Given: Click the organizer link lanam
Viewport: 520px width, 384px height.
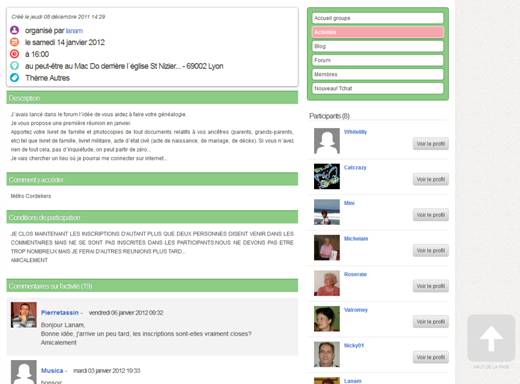Looking at the screenshot, I should [74, 31].
